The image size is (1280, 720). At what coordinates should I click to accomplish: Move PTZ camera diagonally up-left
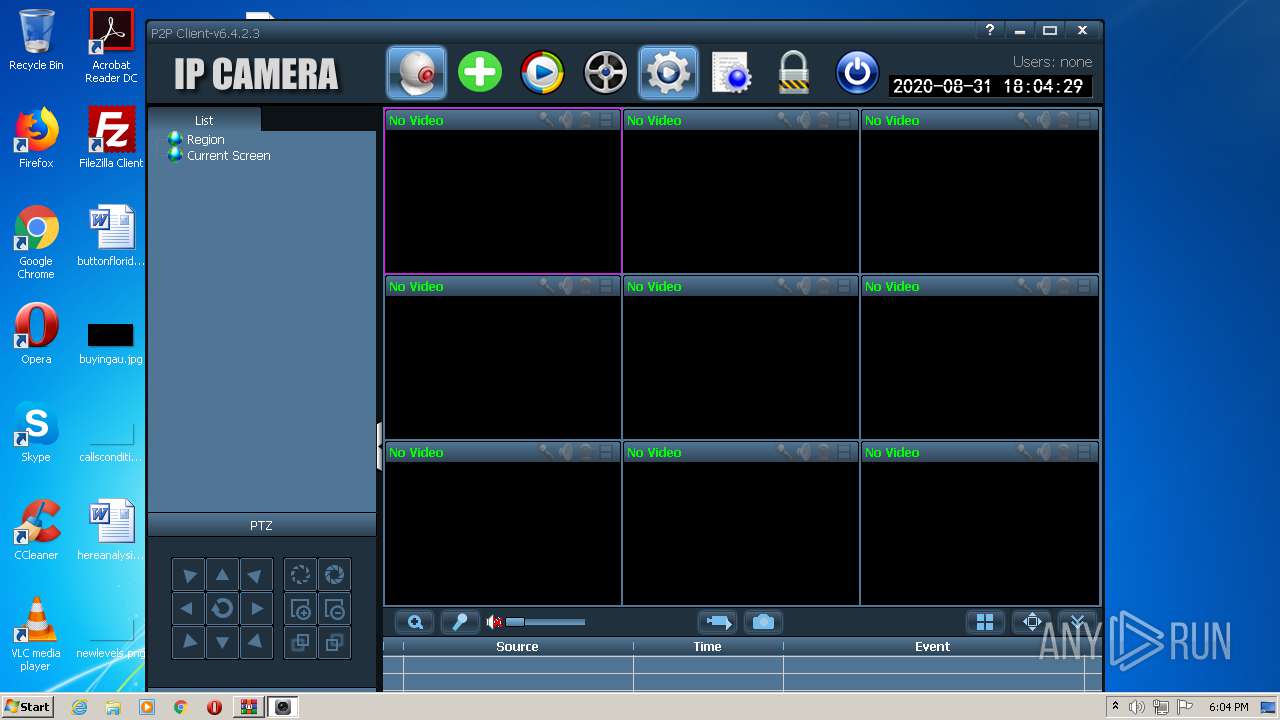(x=188, y=575)
